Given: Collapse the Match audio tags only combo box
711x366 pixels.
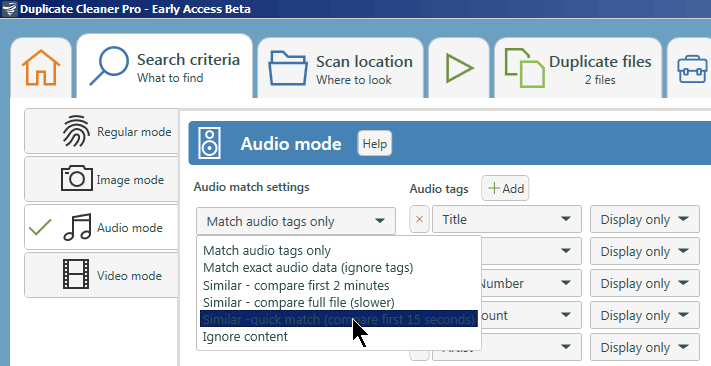Looking at the screenshot, I should tap(296, 221).
